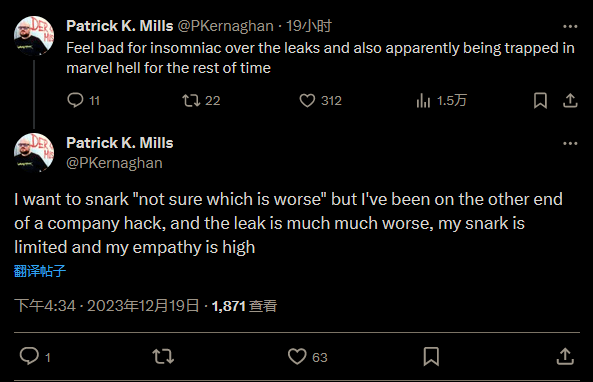This screenshot has height=382, width=593.
Task: Share the first tweet via the upload icon
Action: [x=570, y=101]
